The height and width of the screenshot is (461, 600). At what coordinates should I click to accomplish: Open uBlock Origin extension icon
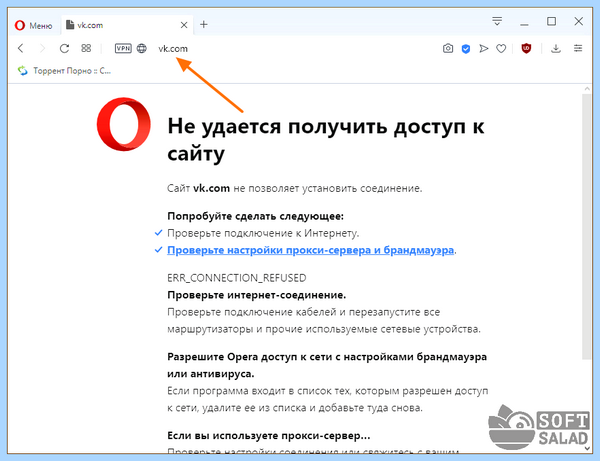(527, 48)
